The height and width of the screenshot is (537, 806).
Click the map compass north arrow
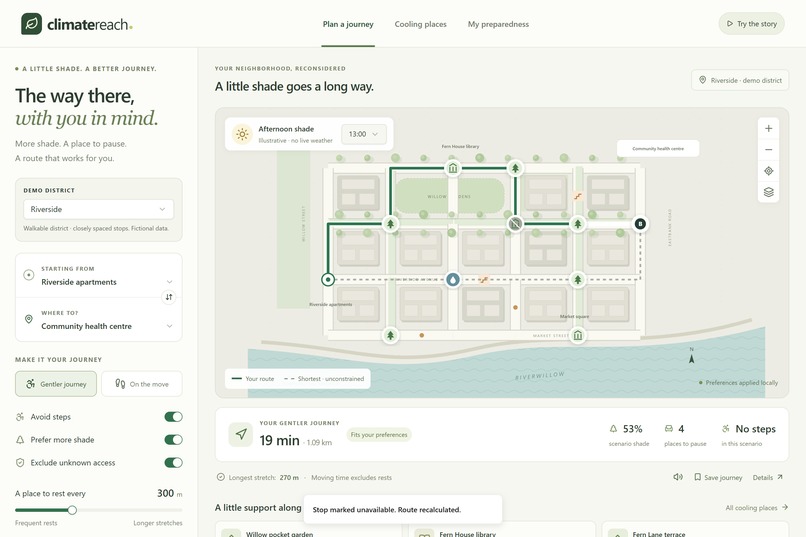(x=691, y=357)
